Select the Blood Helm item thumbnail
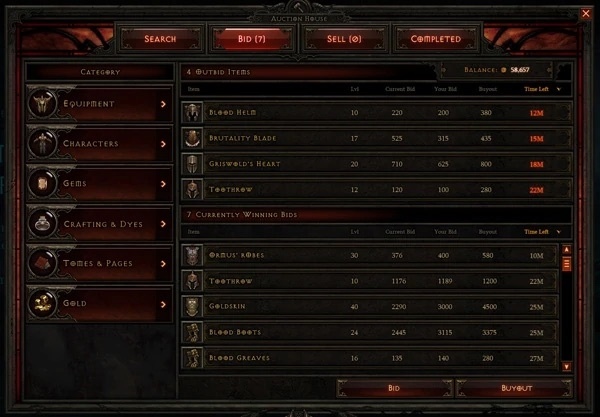 click(192, 112)
